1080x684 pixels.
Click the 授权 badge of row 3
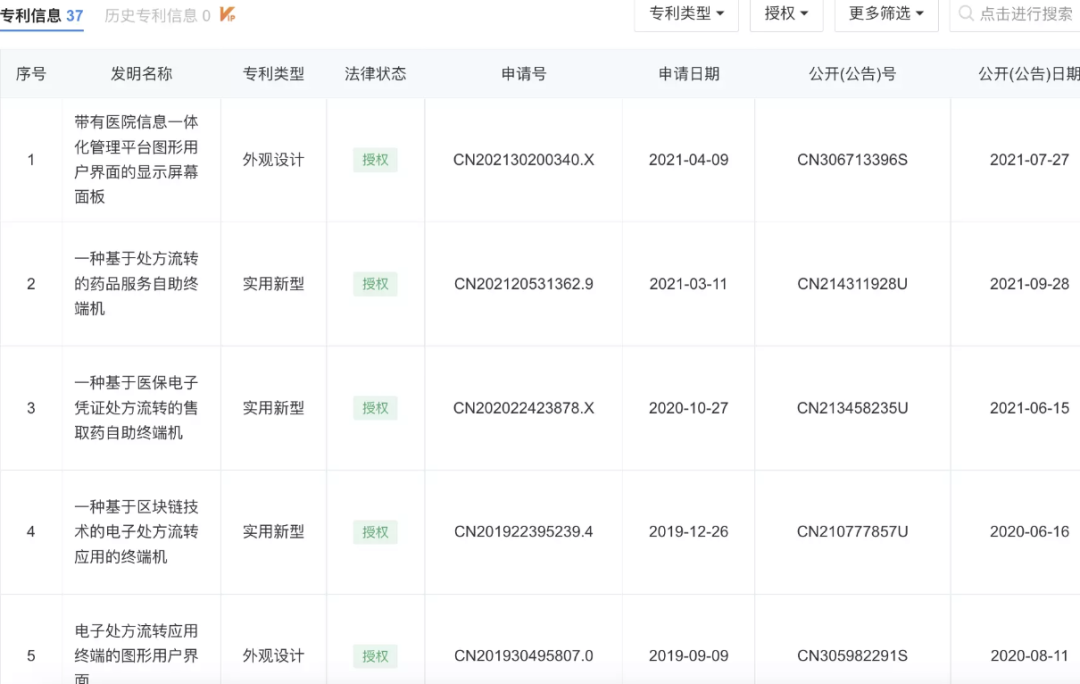coord(374,408)
